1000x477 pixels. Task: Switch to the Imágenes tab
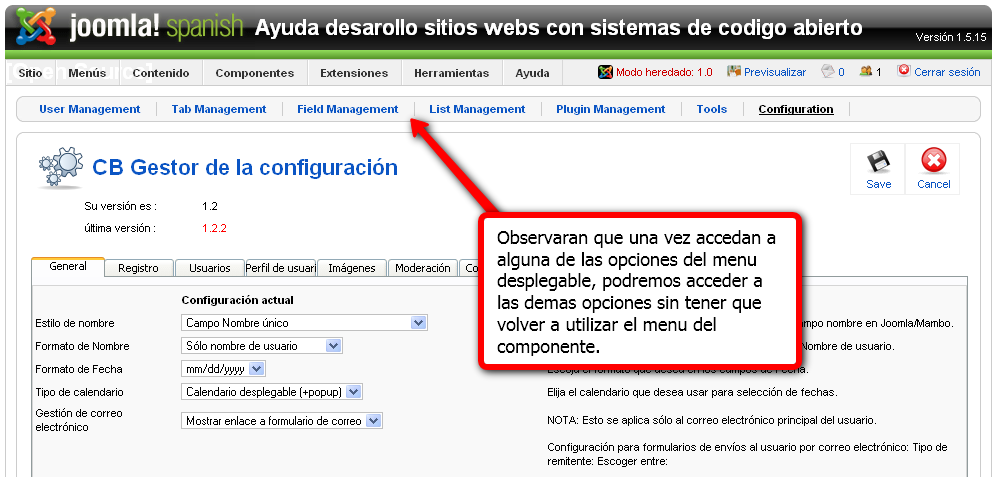tap(351, 268)
